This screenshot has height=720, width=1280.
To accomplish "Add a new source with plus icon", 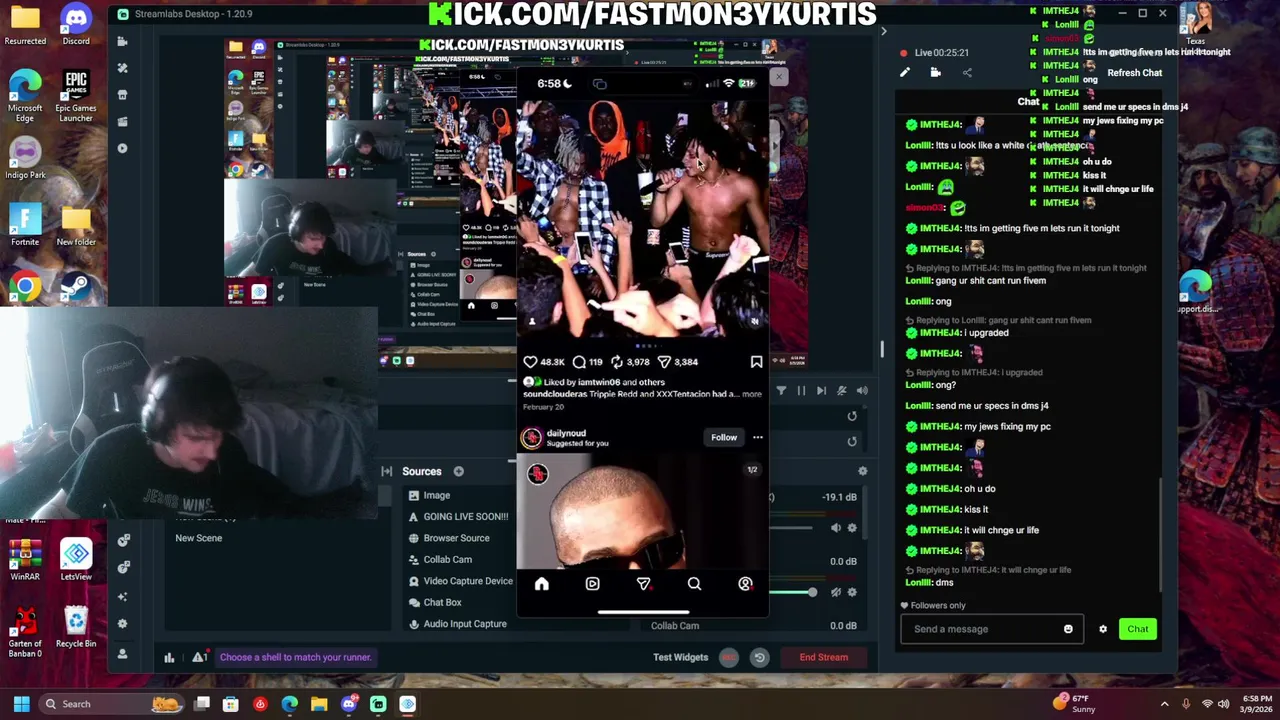I will (x=458, y=472).
